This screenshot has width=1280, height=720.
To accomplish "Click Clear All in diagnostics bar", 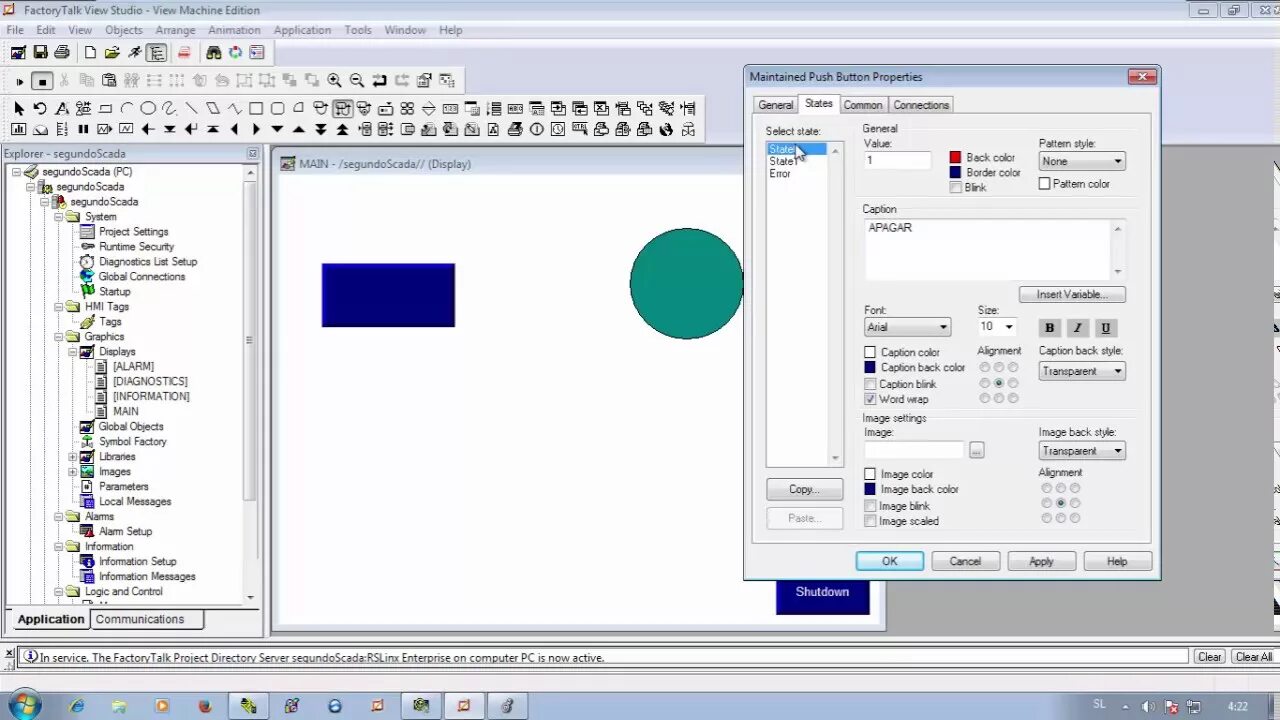I will pos(1253,657).
